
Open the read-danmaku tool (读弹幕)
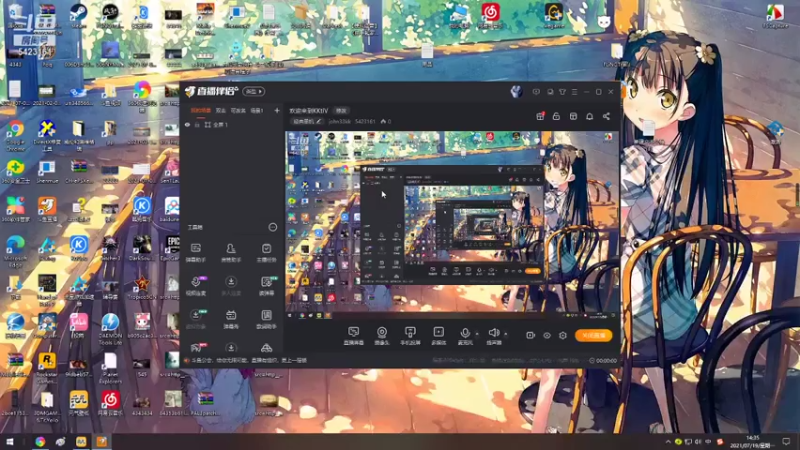266,286
